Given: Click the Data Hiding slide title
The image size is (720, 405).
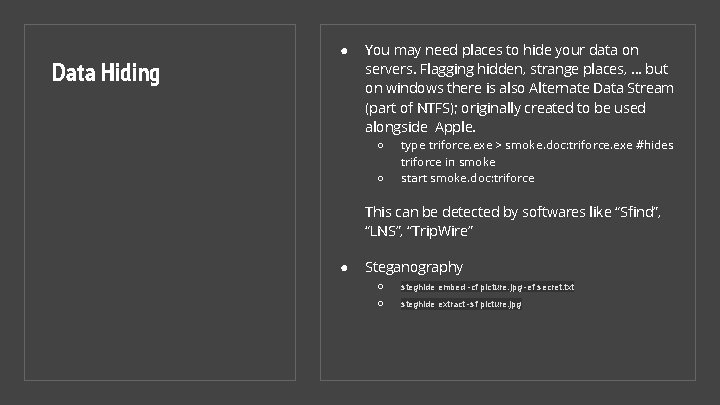Looking at the screenshot, I should pyautogui.click(x=106, y=73).
